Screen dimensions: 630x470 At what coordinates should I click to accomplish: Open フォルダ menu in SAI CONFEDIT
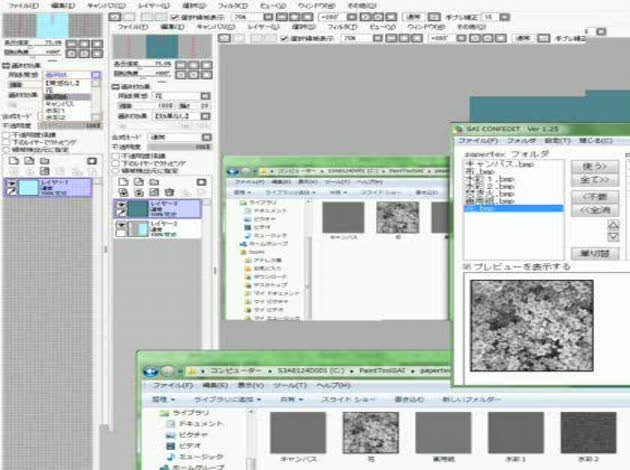(x=521, y=141)
